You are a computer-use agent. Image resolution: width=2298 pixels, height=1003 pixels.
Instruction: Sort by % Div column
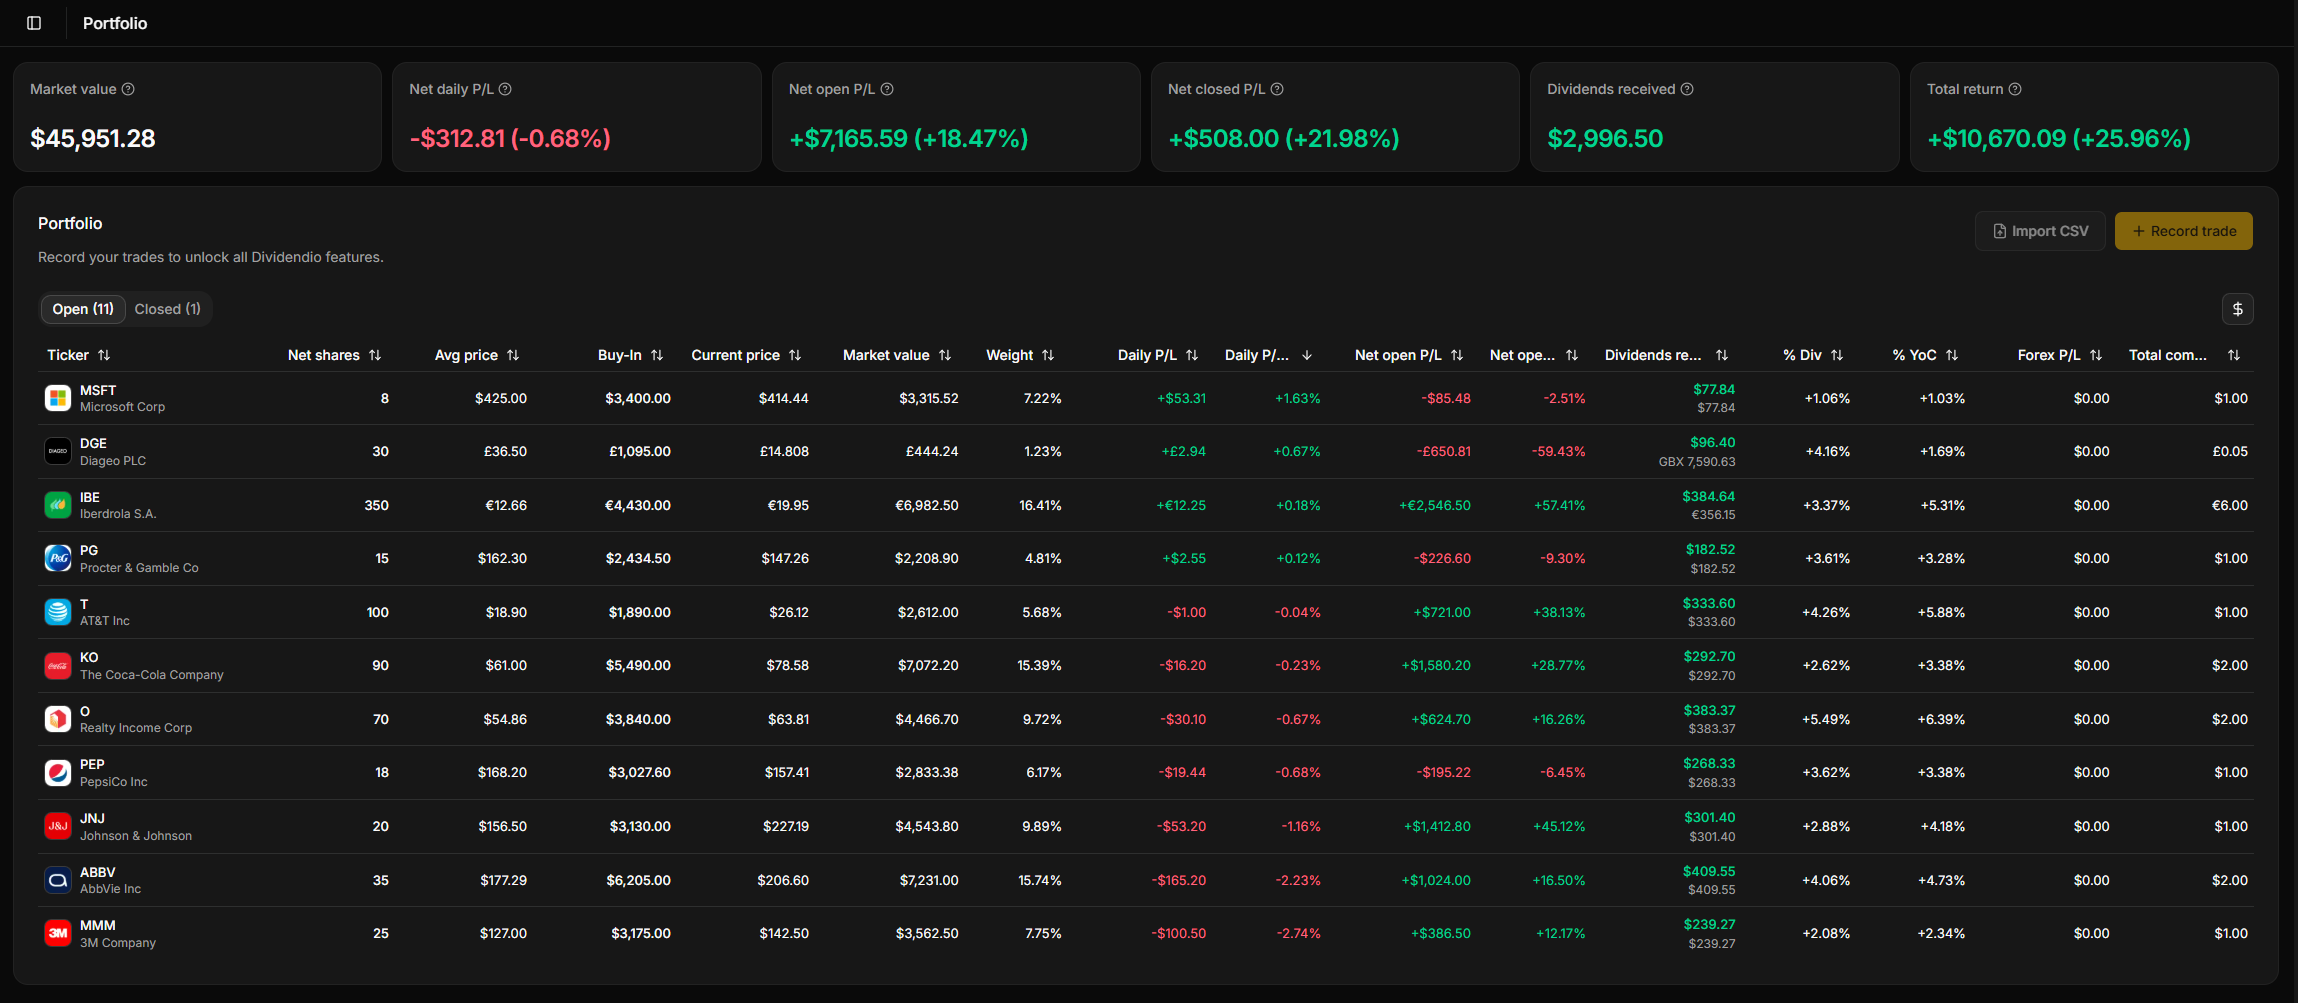1813,355
